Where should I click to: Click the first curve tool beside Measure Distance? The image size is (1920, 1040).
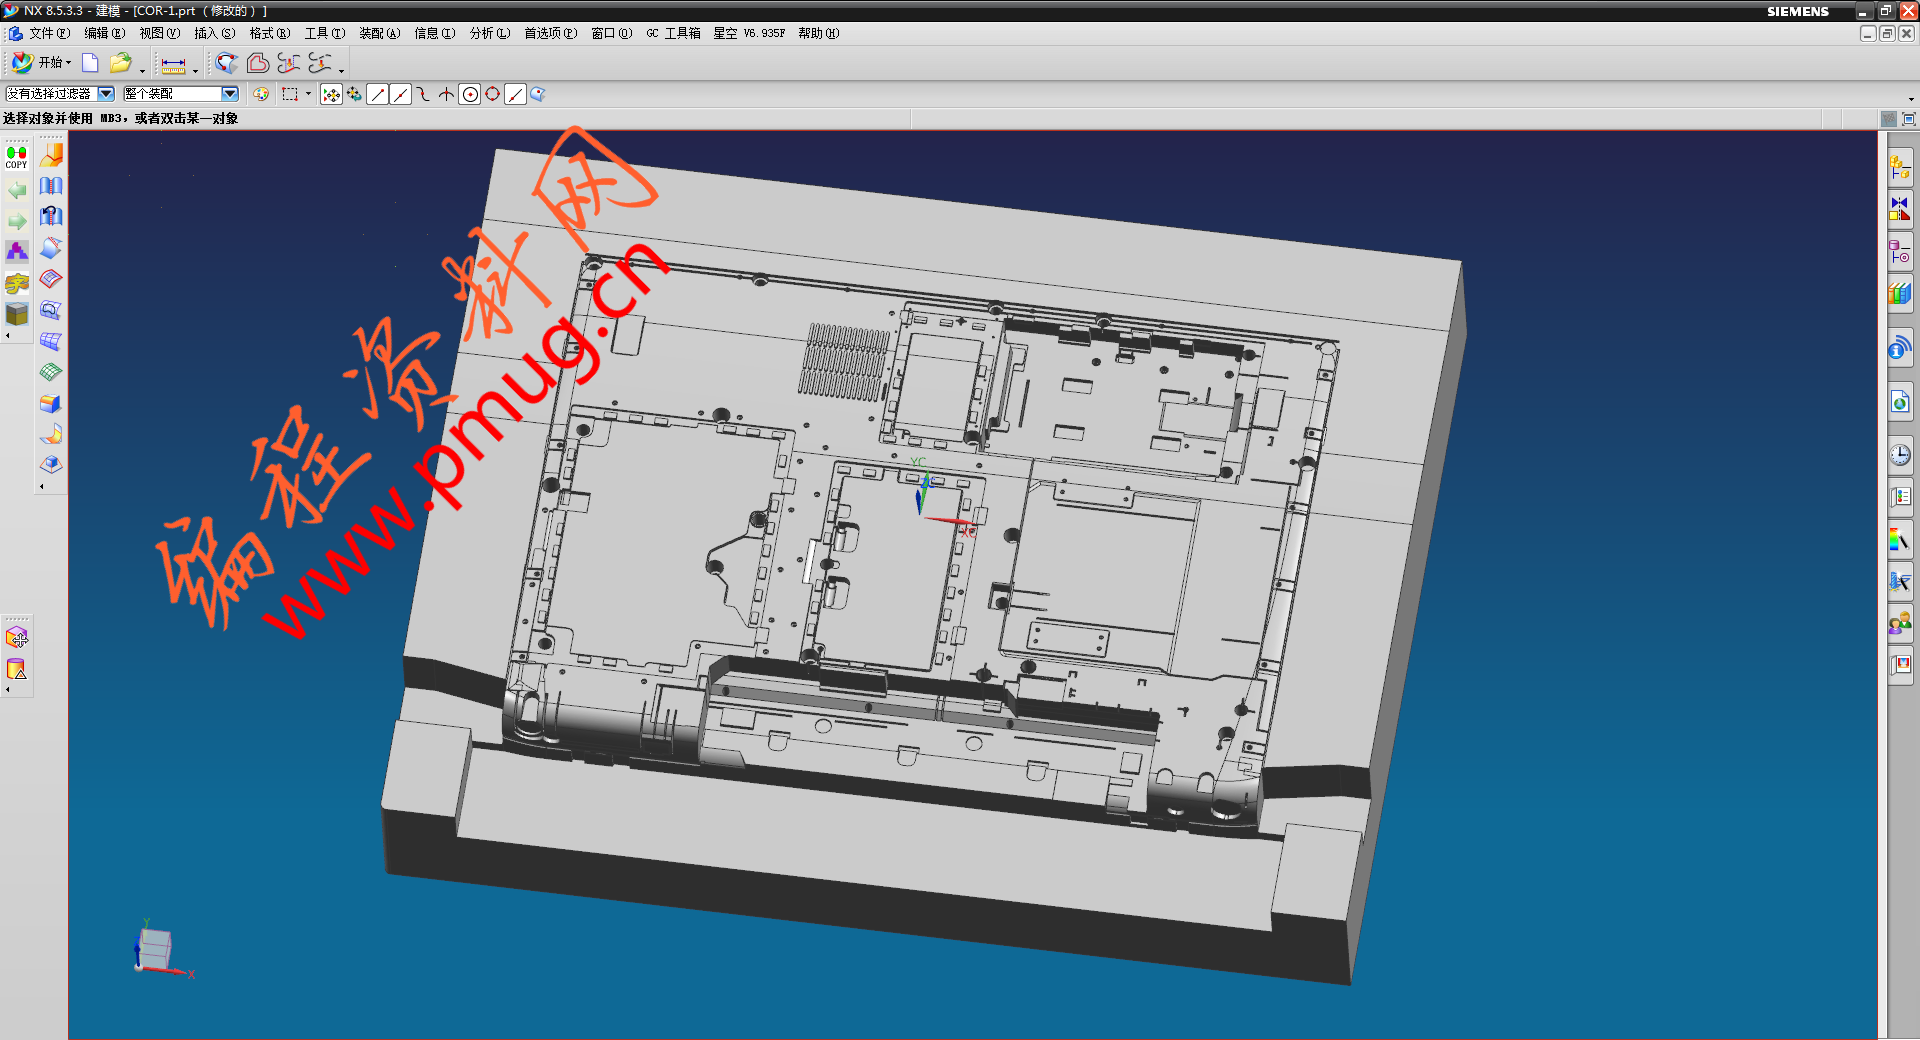(x=227, y=63)
